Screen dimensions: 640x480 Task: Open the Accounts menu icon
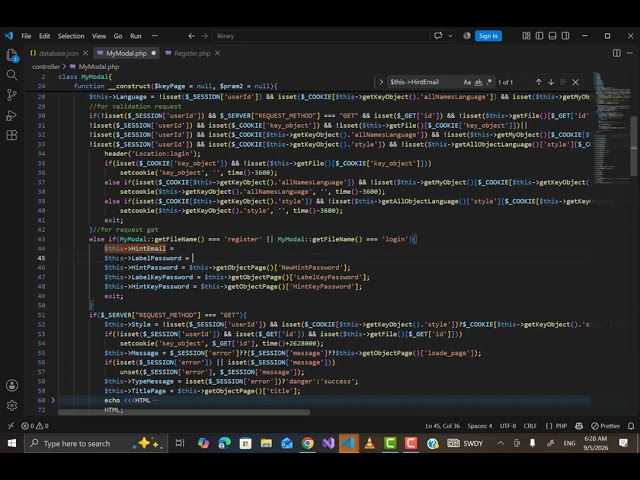tap(12, 385)
